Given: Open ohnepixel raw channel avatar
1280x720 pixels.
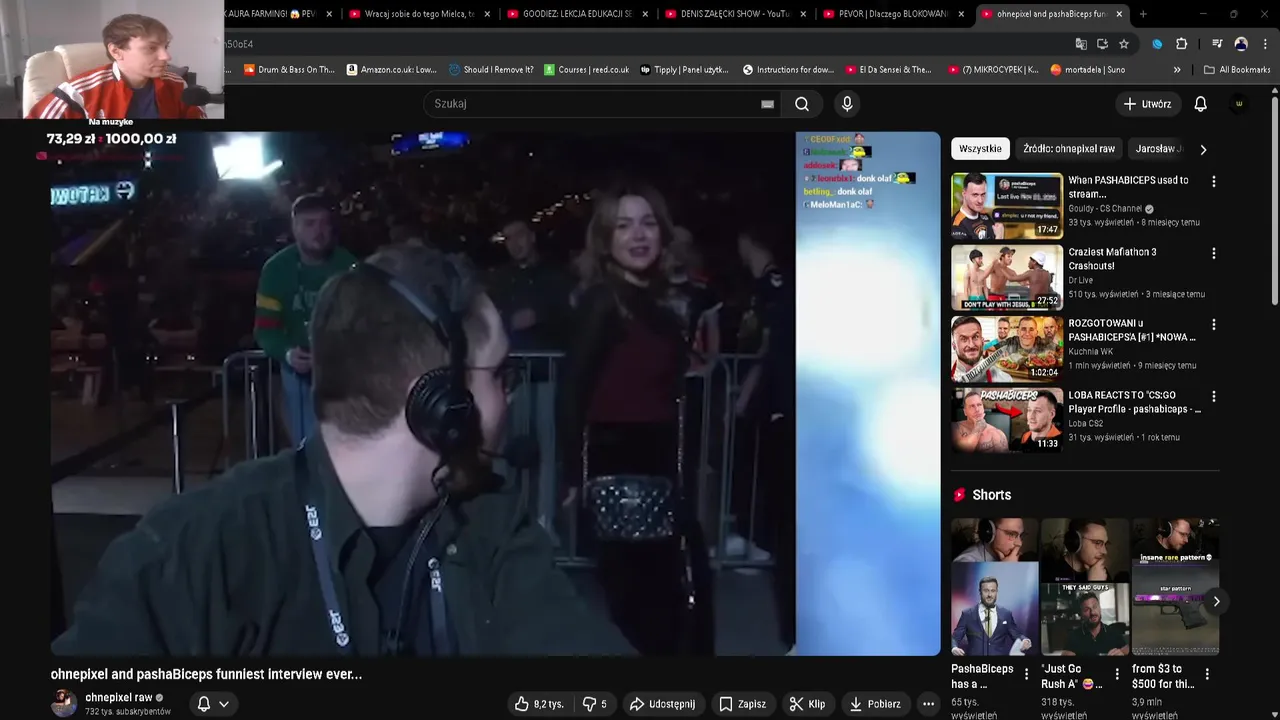Looking at the screenshot, I should point(64,703).
